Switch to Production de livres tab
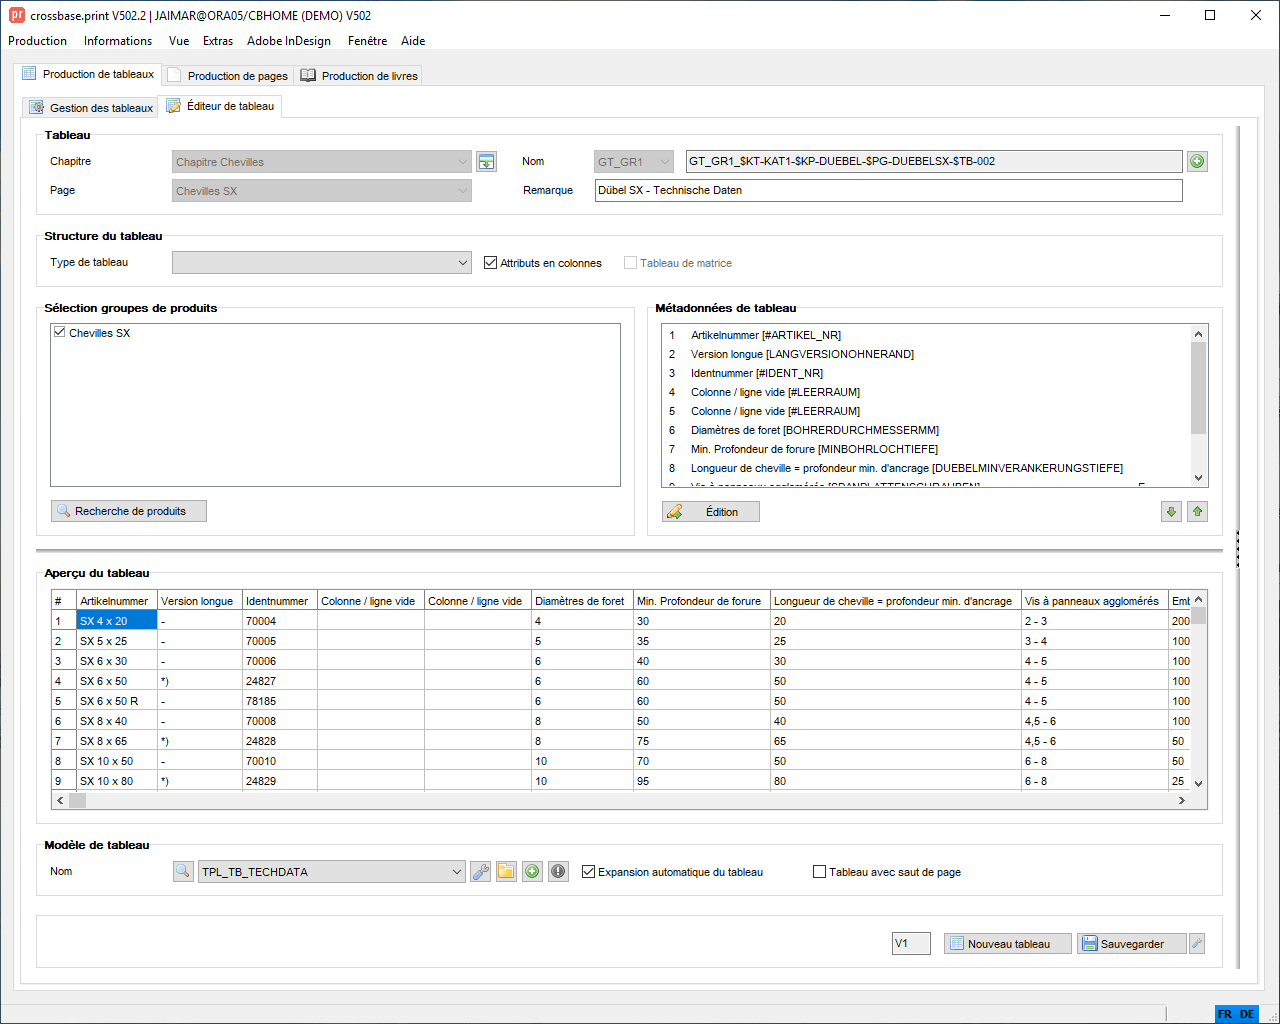The image size is (1280, 1024). (x=360, y=76)
